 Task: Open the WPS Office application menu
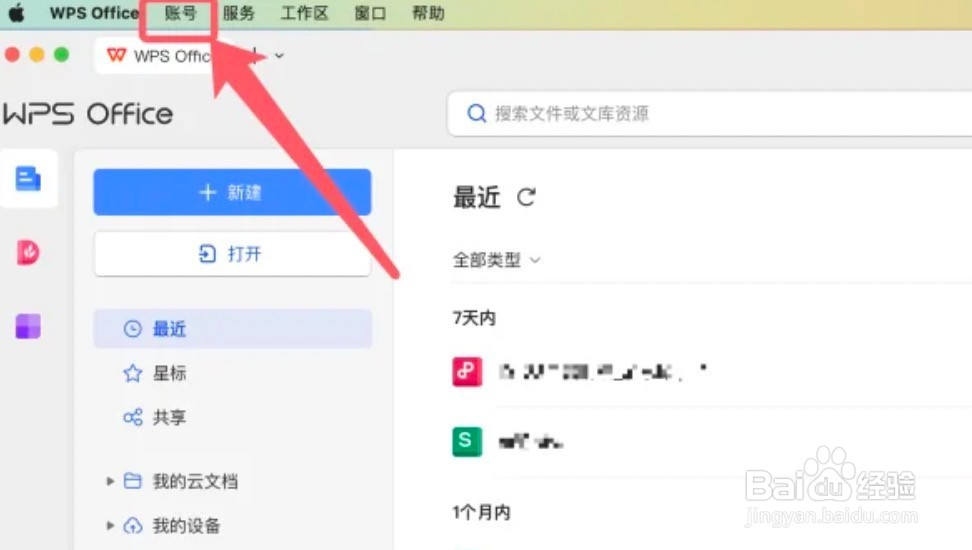pos(94,13)
